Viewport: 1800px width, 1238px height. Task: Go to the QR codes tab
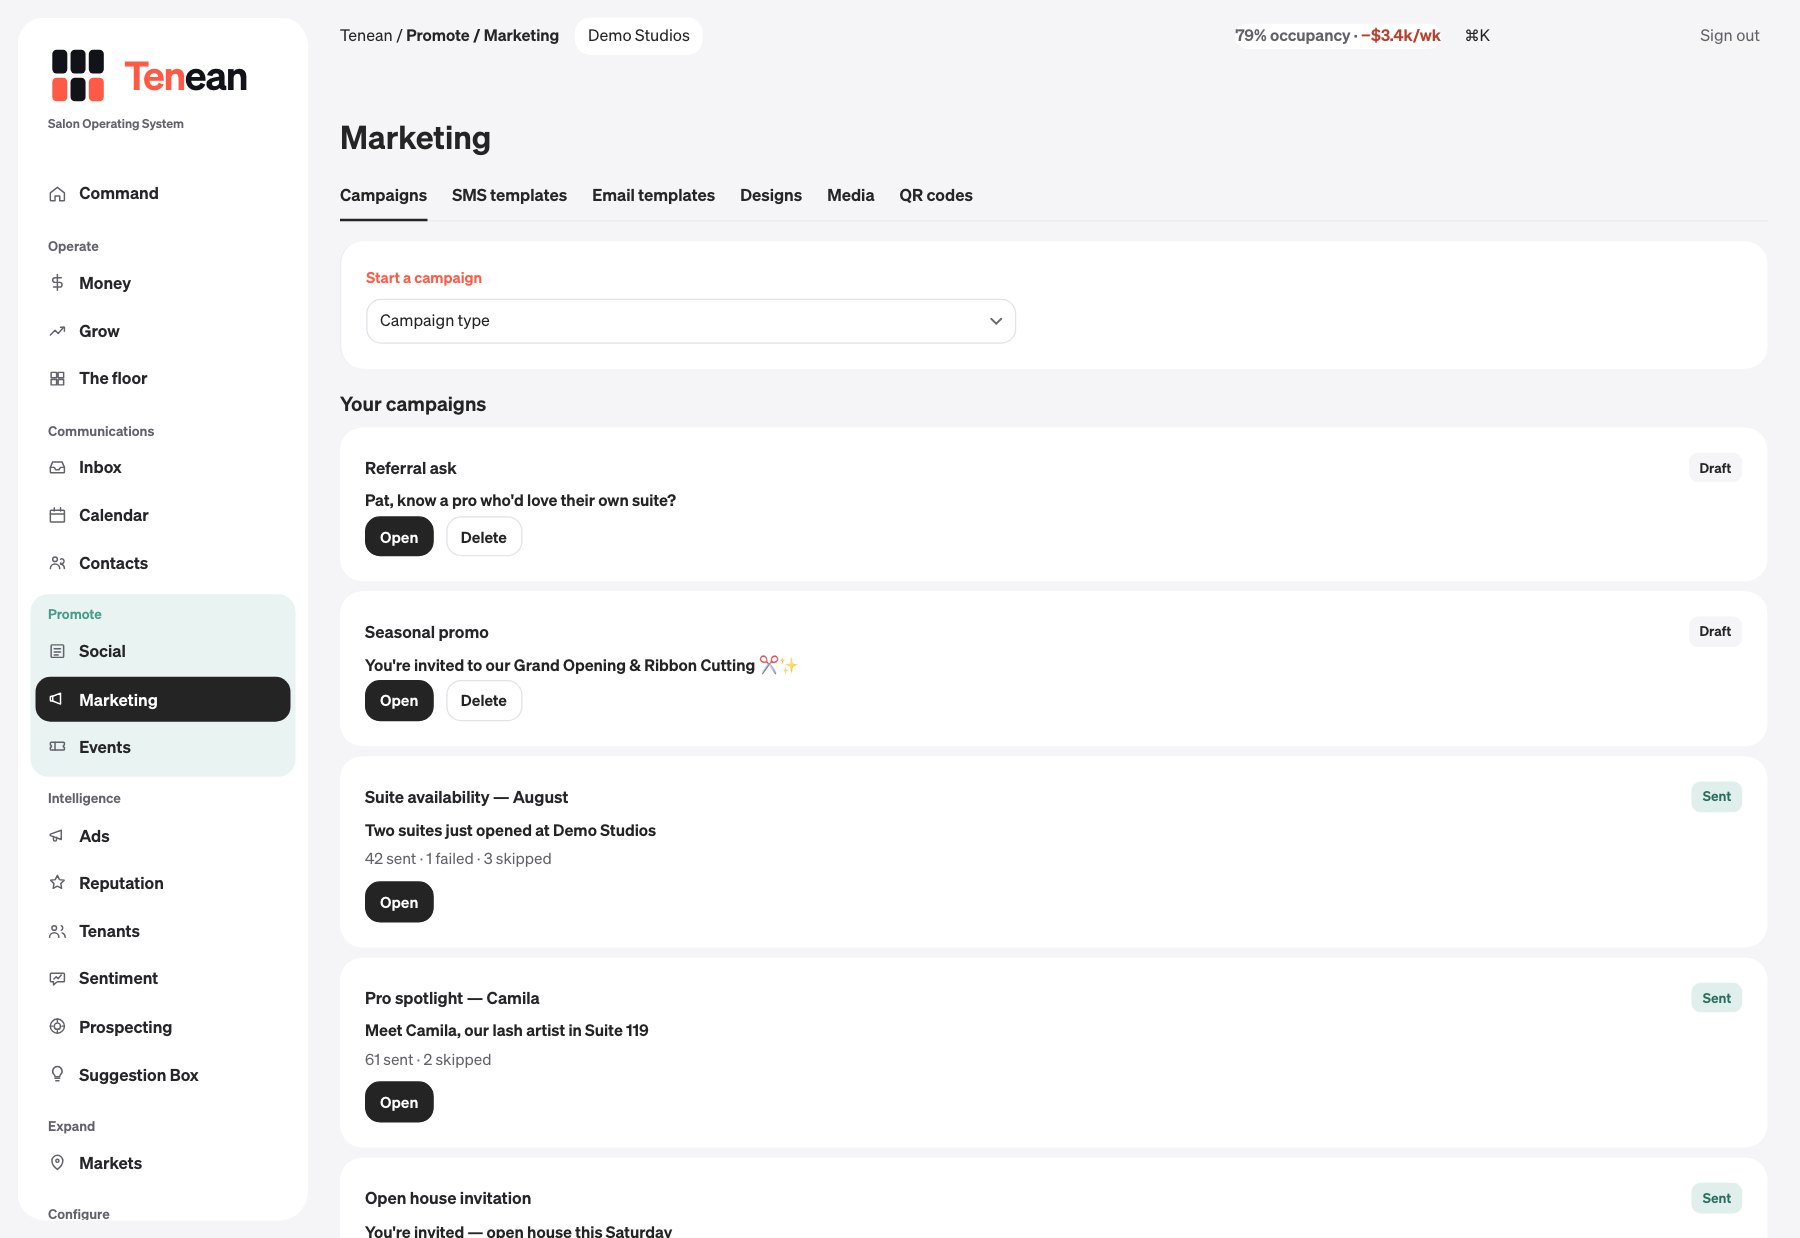[x=936, y=195]
